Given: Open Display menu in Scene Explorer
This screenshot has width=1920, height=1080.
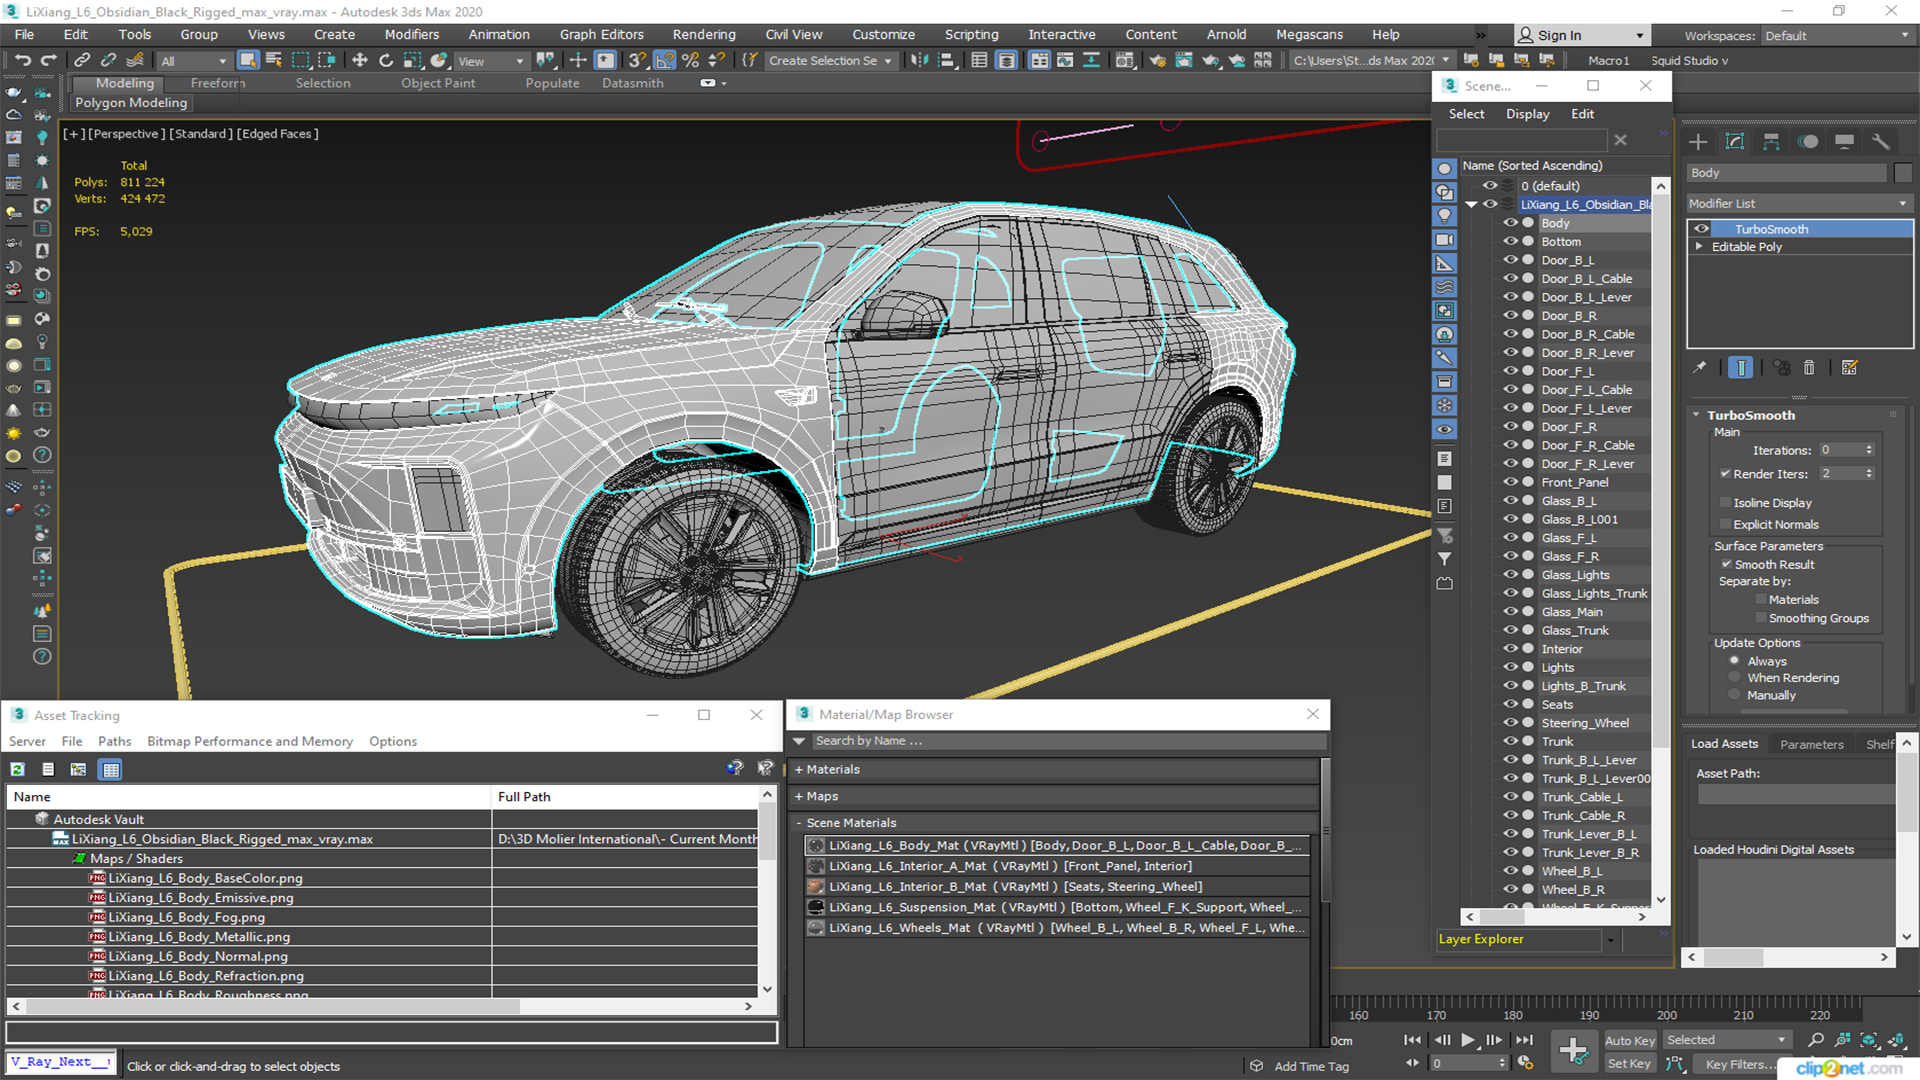Looking at the screenshot, I should tap(1528, 114).
